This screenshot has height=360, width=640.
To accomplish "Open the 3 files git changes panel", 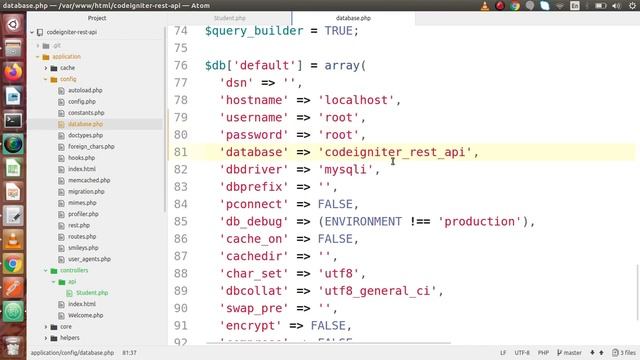I will click(624, 353).
